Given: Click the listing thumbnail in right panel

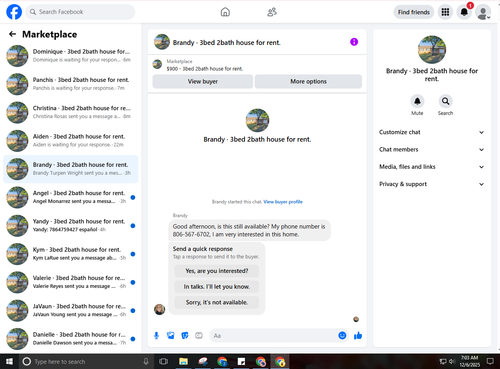Looking at the screenshot, I should tap(432, 50).
